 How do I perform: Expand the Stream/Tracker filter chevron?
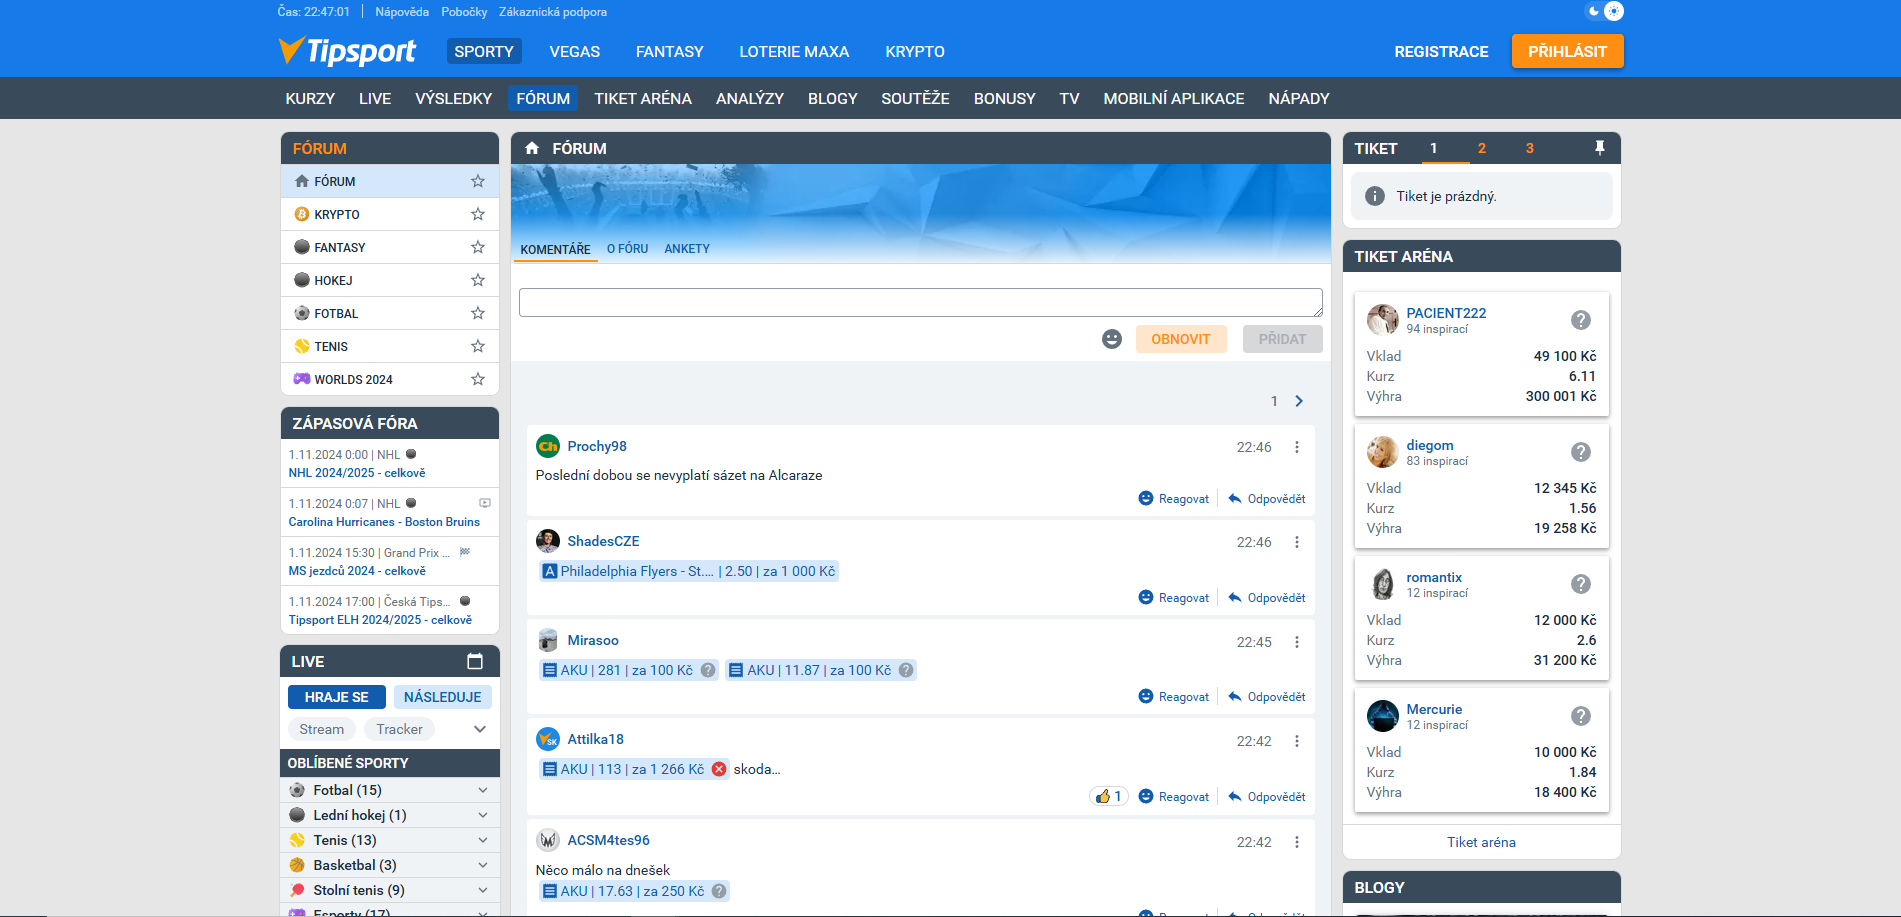click(480, 729)
